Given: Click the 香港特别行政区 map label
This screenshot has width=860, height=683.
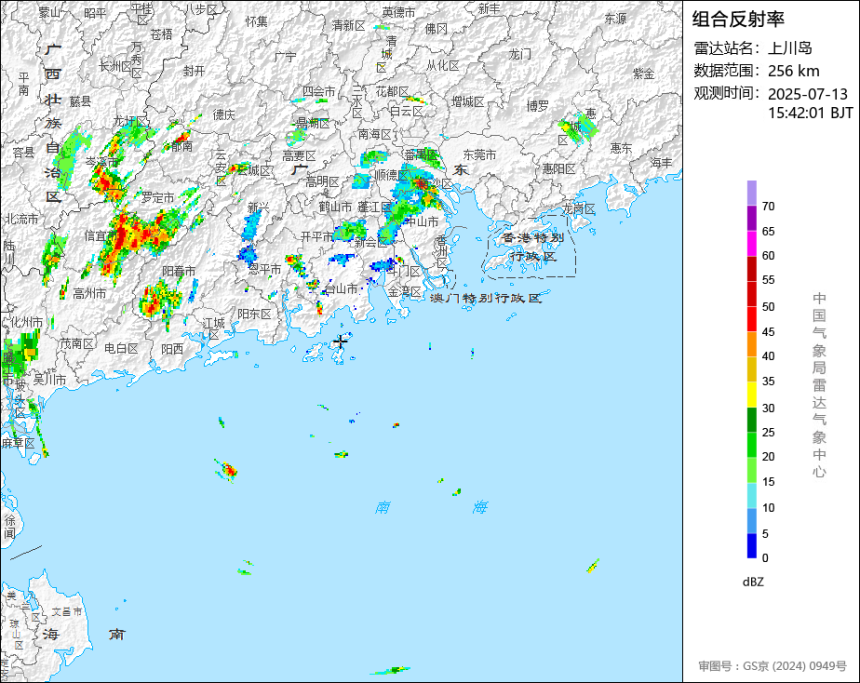Looking at the screenshot, I should [x=533, y=247].
